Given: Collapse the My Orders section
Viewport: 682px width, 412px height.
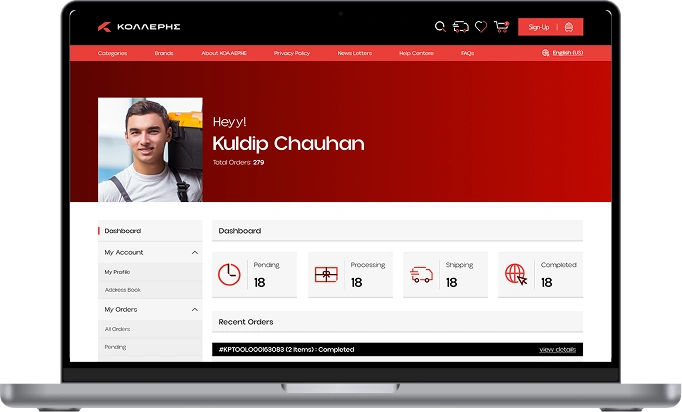Looking at the screenshot, I should point(194,310).
